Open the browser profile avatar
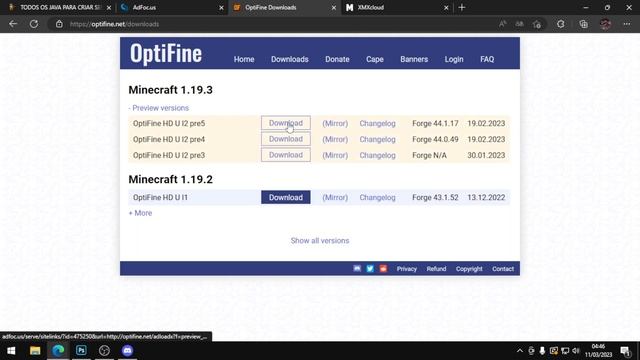 (x=605, y=24)
